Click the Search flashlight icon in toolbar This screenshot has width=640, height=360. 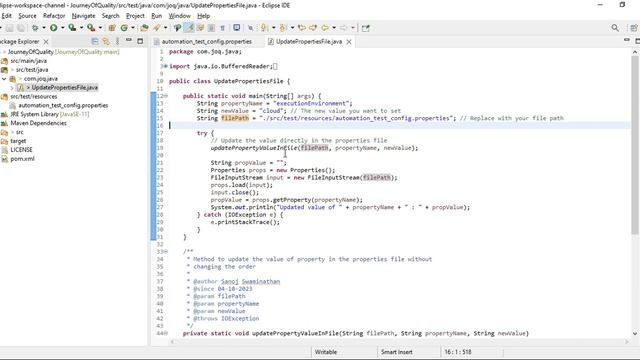click(x=156, y=28)
